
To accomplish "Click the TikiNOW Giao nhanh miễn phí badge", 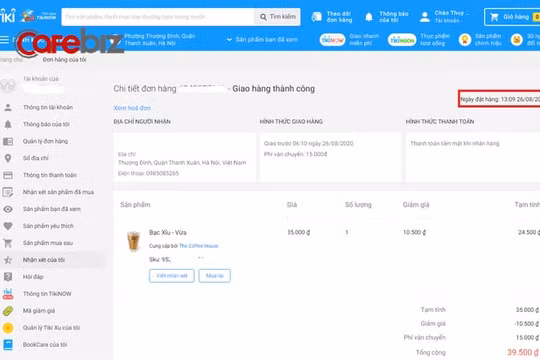I will coord(332,40).
